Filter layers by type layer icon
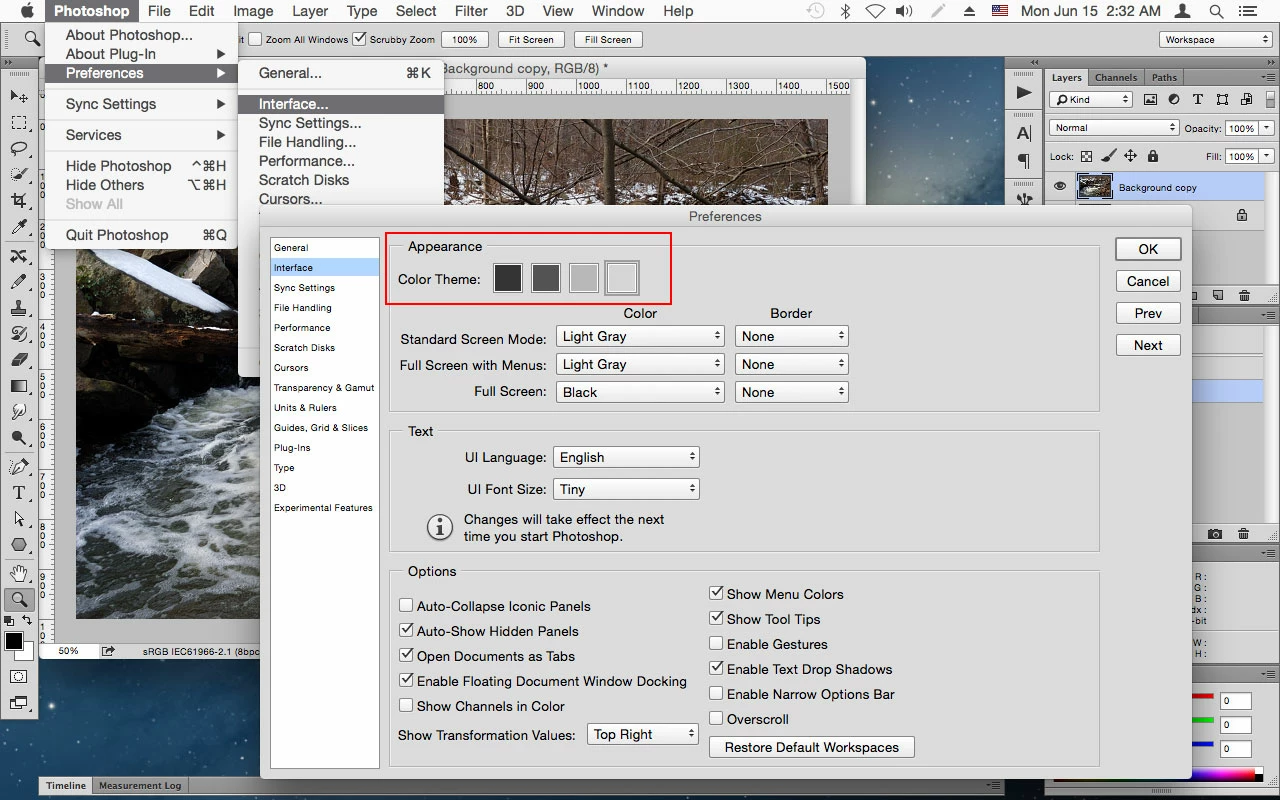This screenshot has width=1280, height=800. pos(1198,100)
